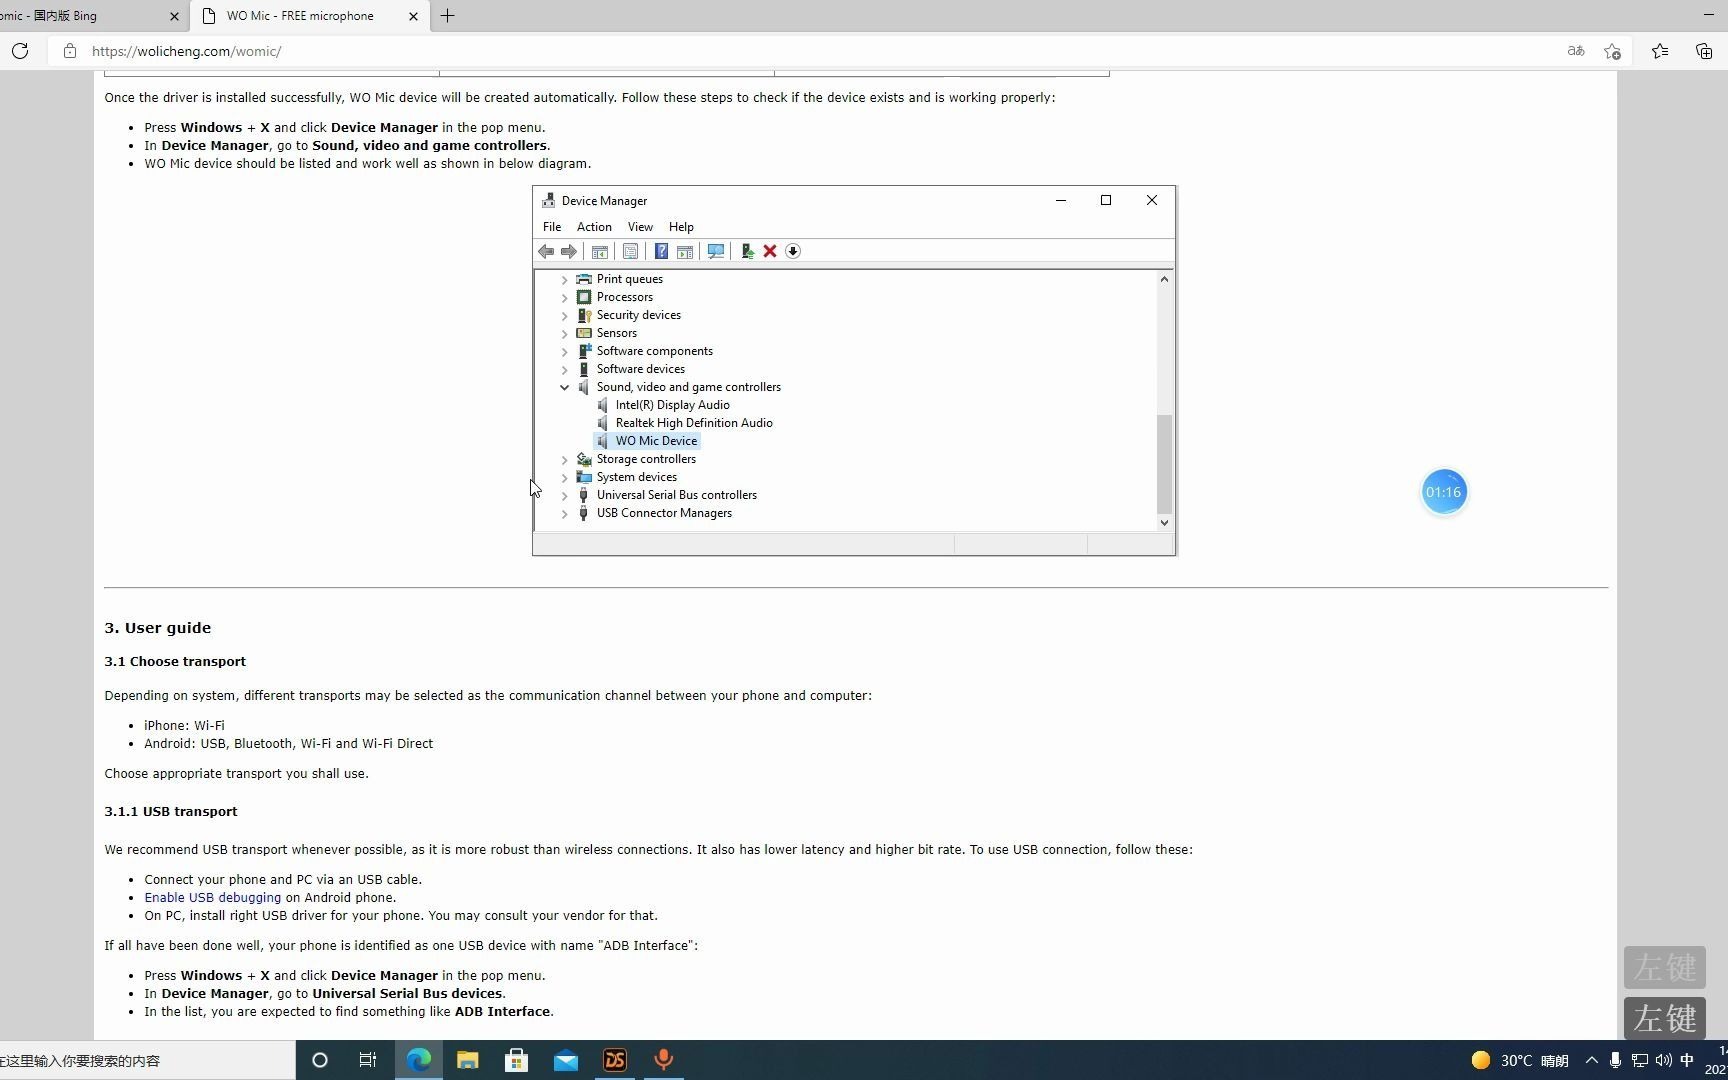Viewport: 1728px width, 1080px height.
Task: Expand the Security devices node
Action: pos(565,316)
